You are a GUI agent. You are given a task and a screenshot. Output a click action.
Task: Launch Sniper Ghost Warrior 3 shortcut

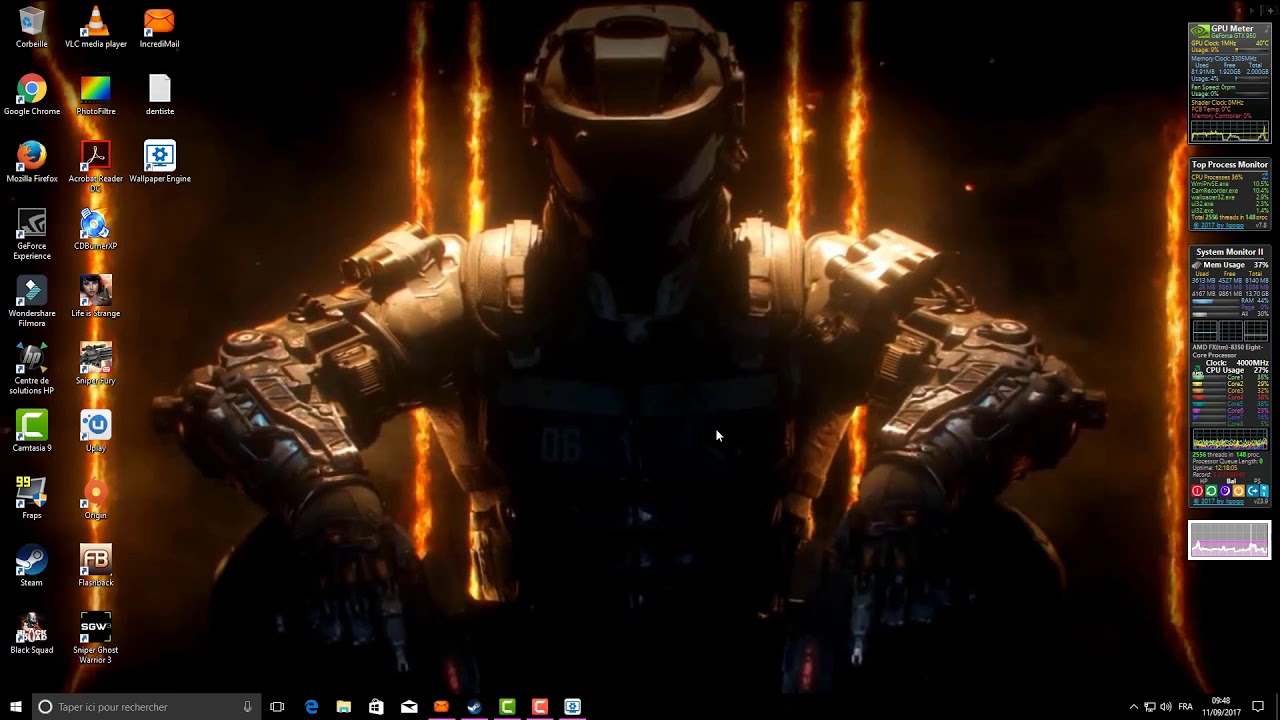(96, 637)
